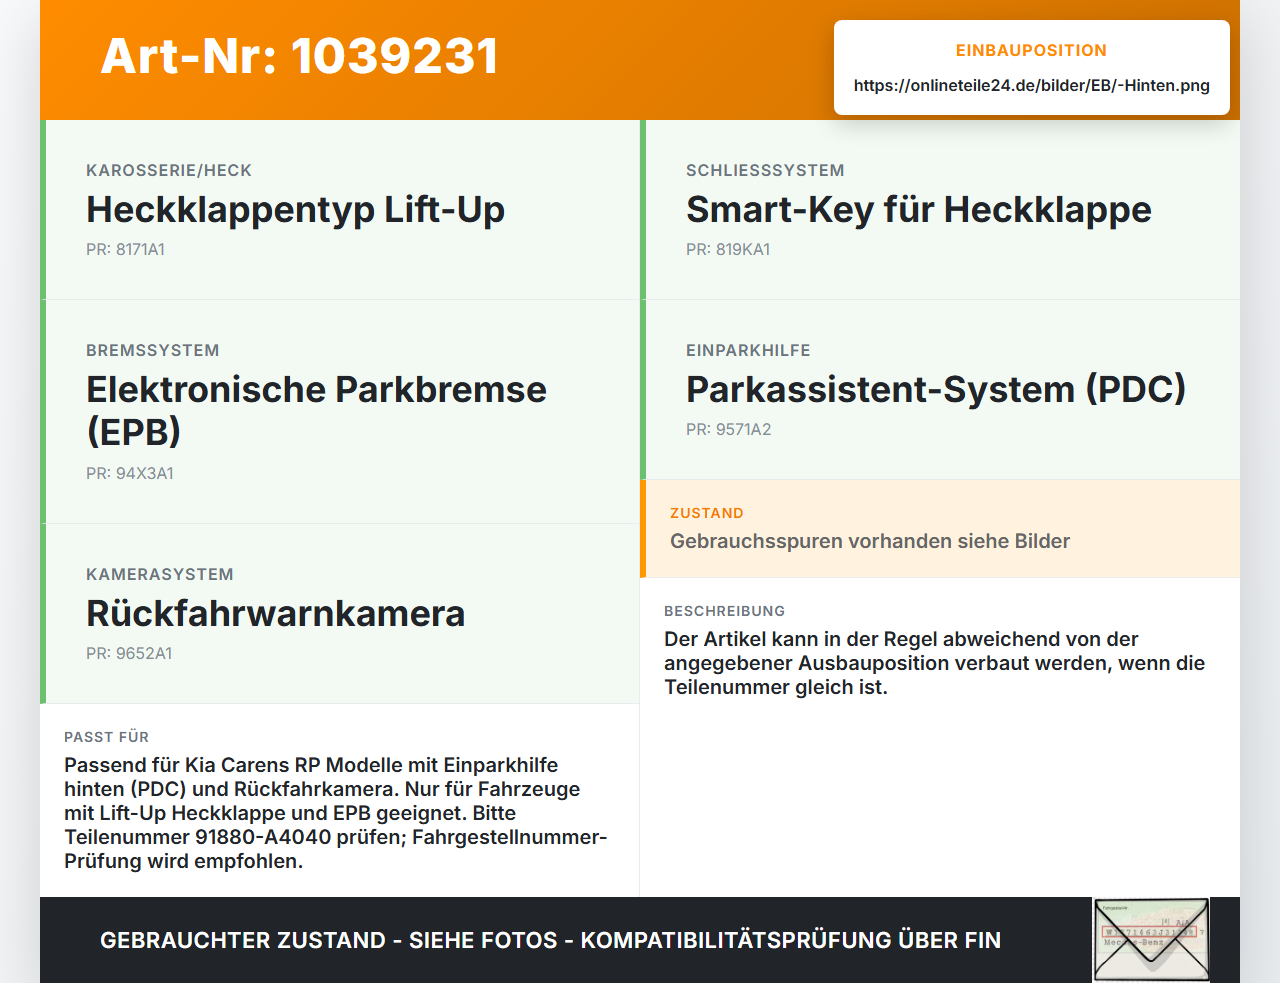Click PR code 94X3A1

(x=130, y=473)
